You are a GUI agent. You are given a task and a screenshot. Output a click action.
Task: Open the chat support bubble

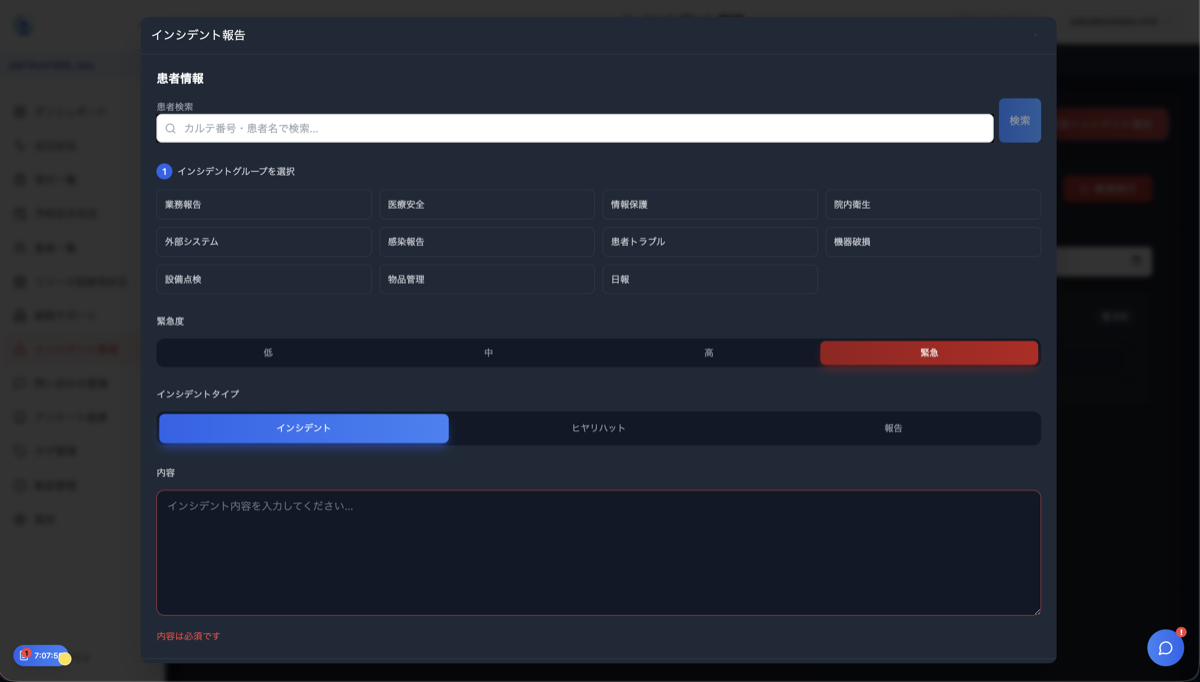[x=1165, y=648]
